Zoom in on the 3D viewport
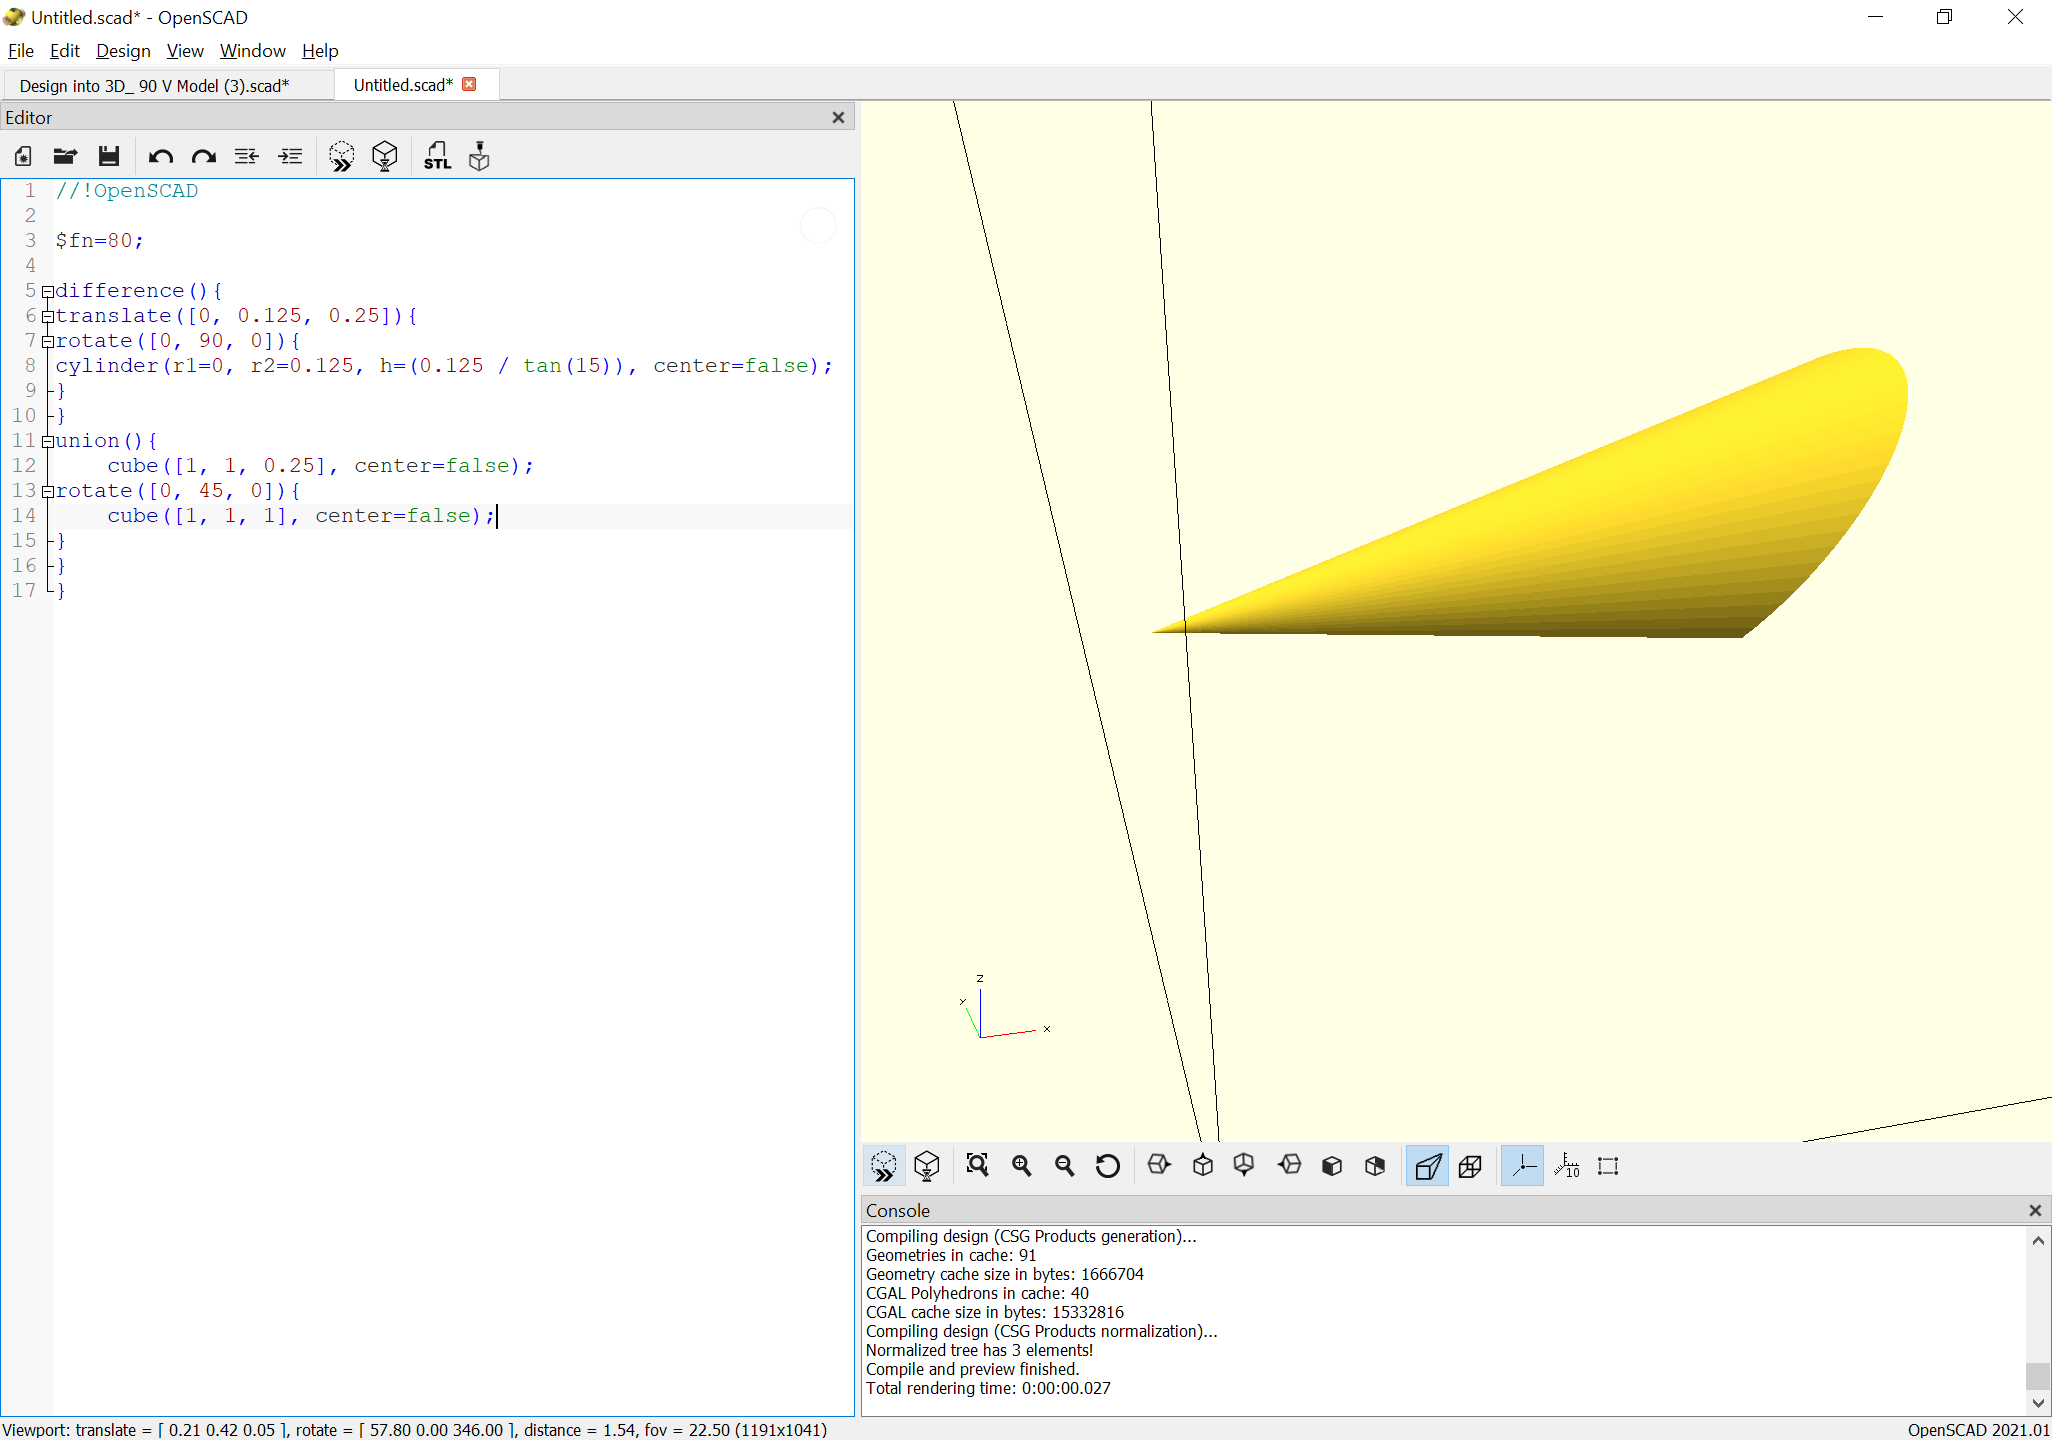The height and width of the screenshot is (1440, 2052). pyautogui.click(x=1021, y=1165)
